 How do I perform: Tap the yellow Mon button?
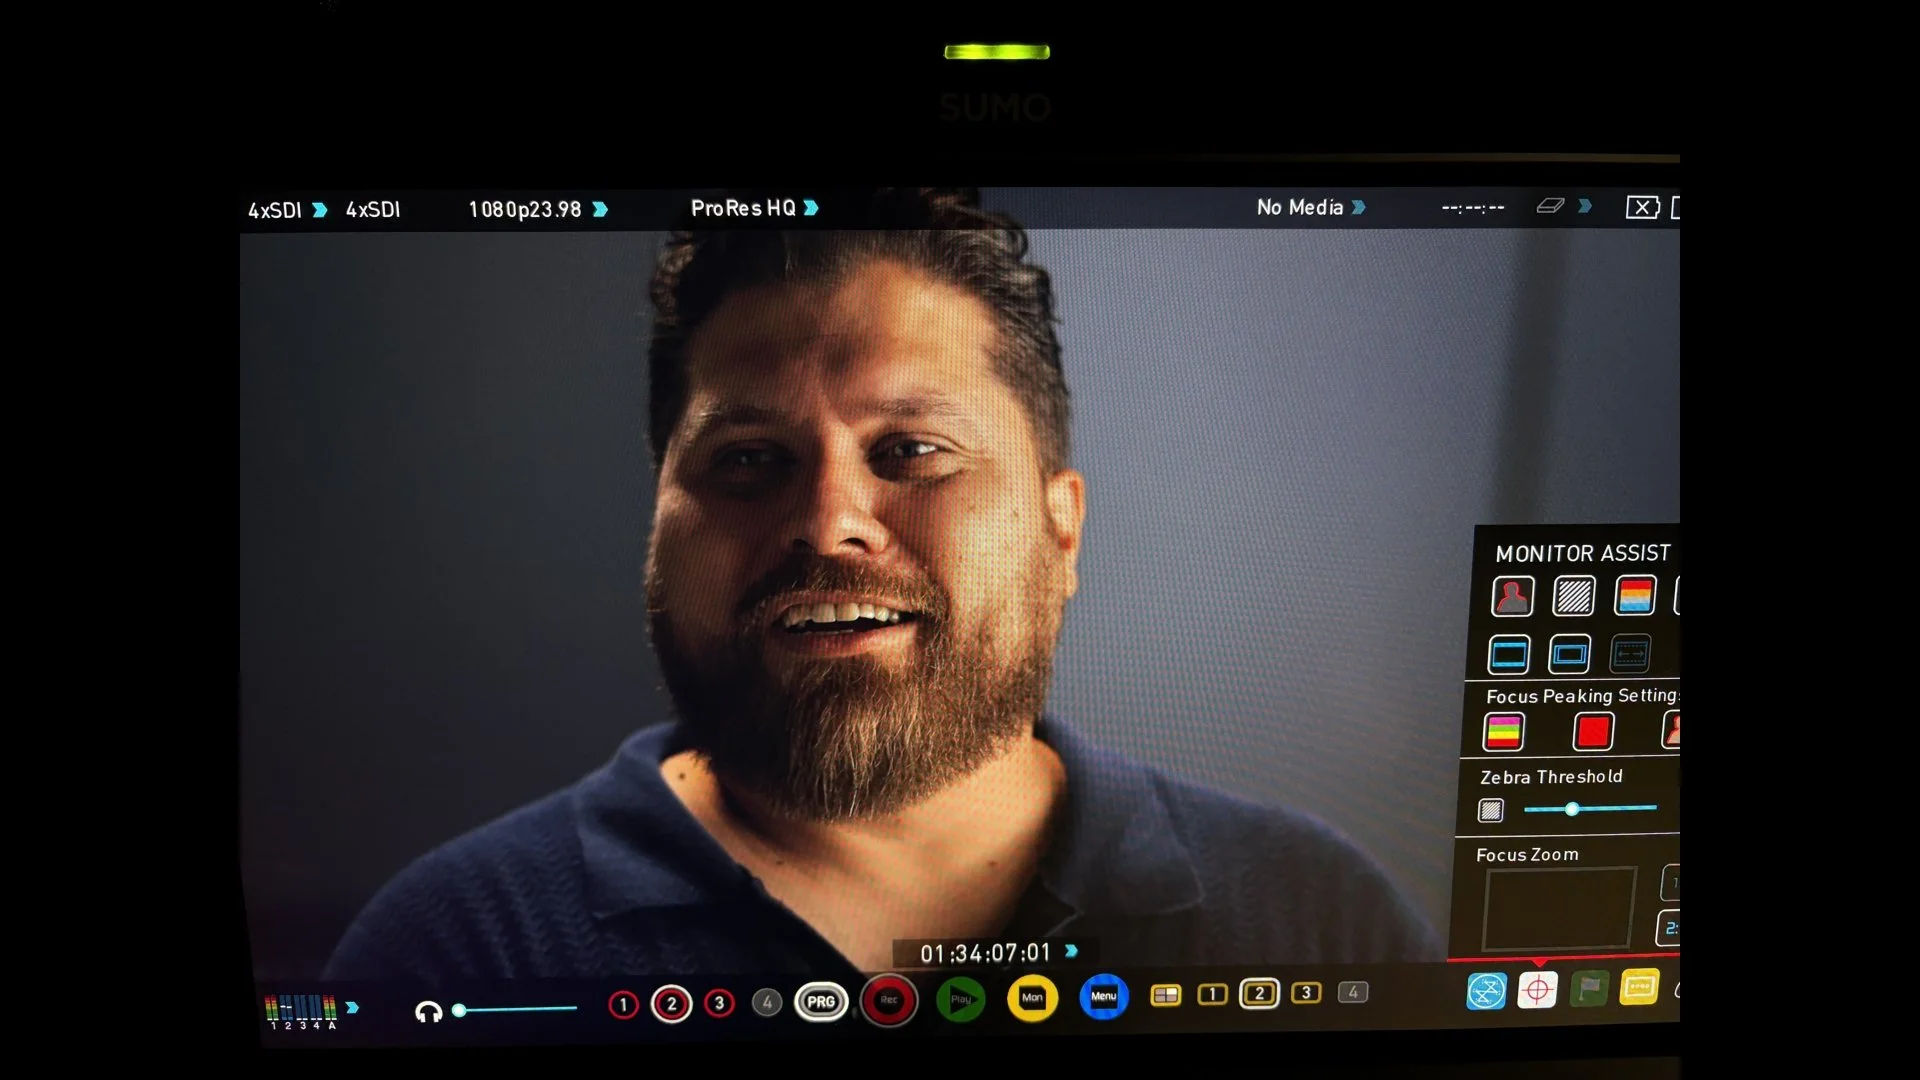coord(1032,997)
